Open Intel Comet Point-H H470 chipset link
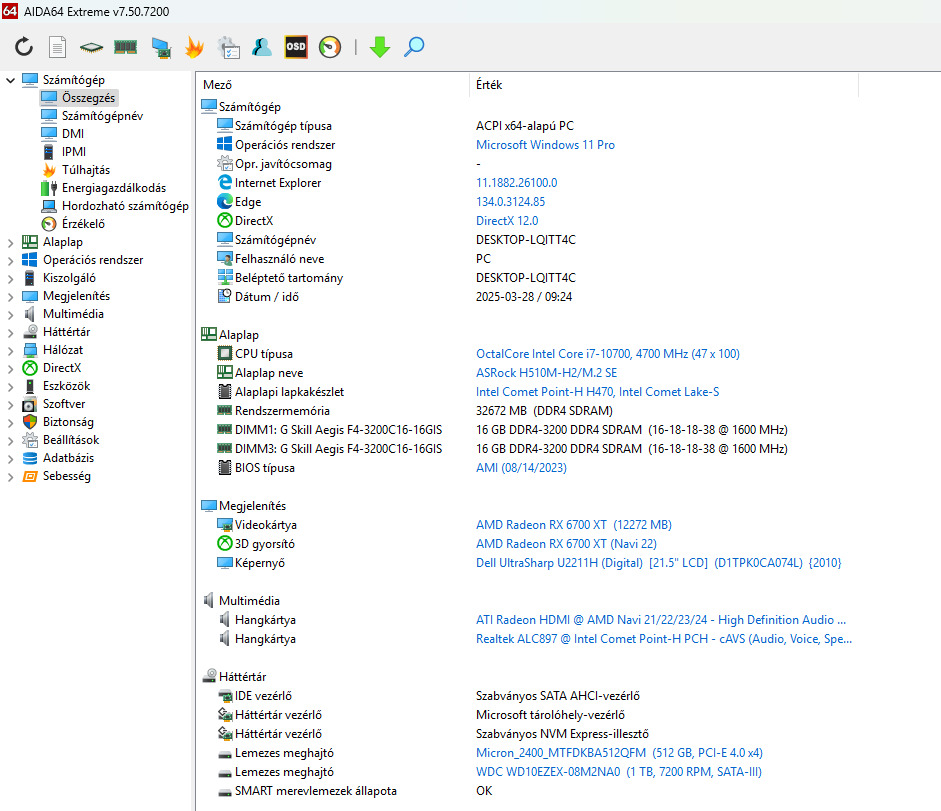The image size is (941, 811). (598, 392)
